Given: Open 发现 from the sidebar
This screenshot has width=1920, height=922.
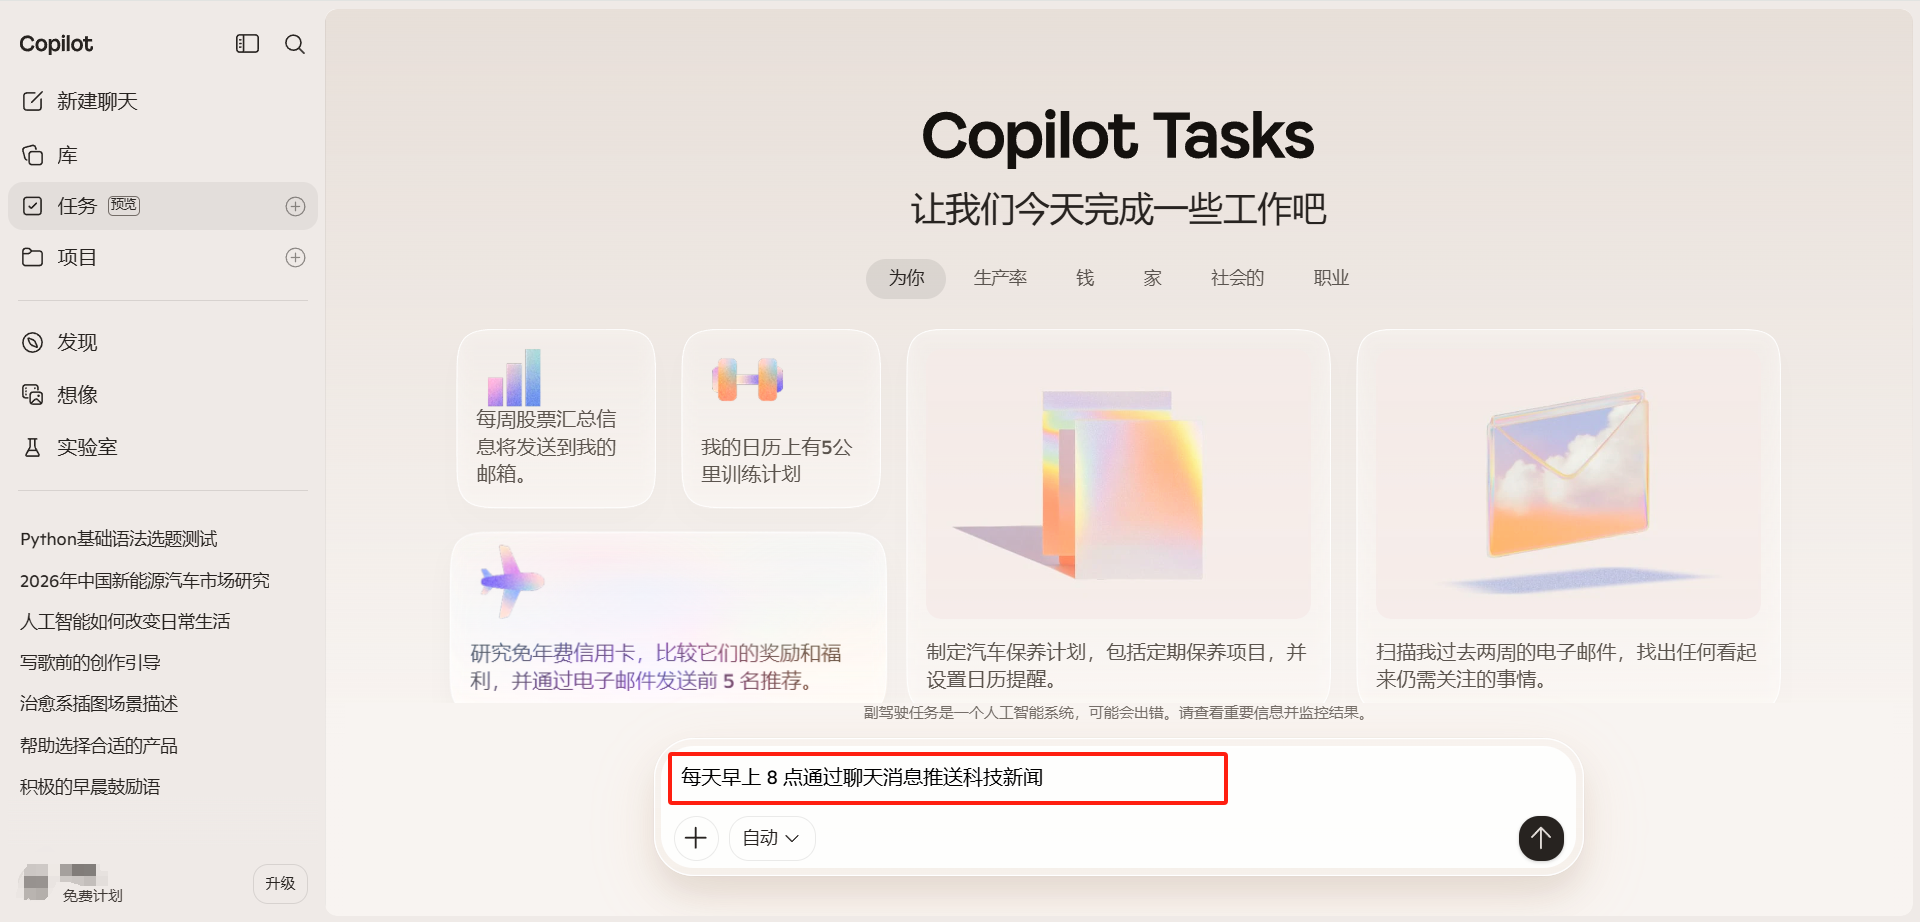Looking at the screenshot, I should pos(76,343).
